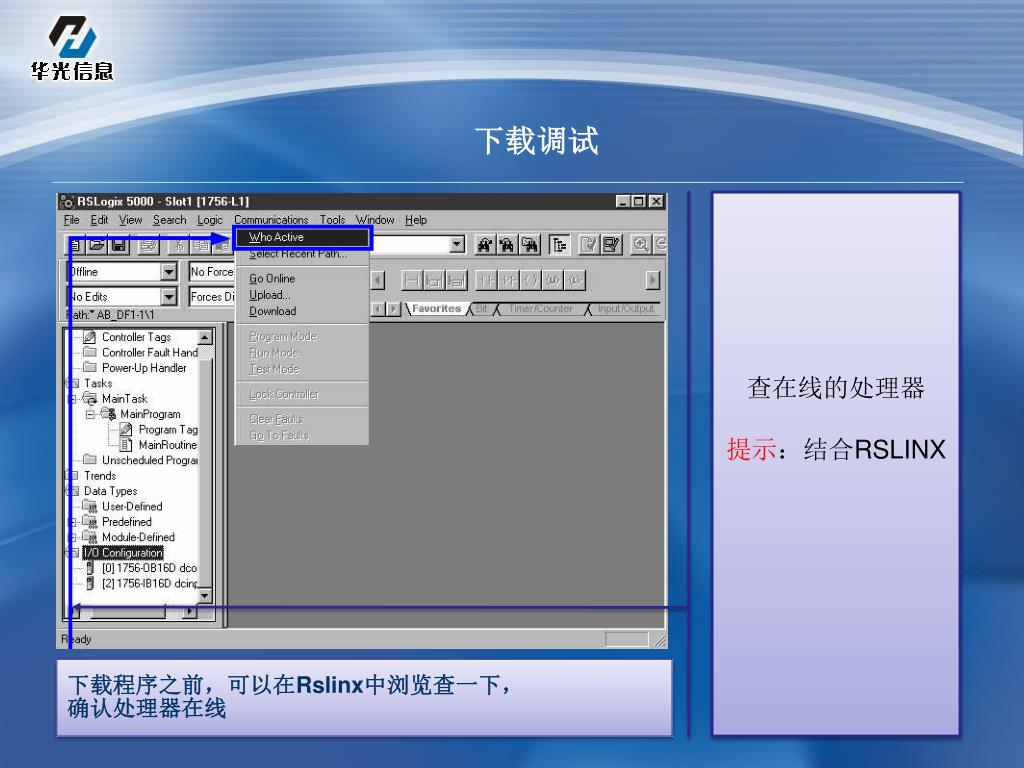Collapse the Data Types folder node
Viewport: 1024px width, 768px height.
72,491
